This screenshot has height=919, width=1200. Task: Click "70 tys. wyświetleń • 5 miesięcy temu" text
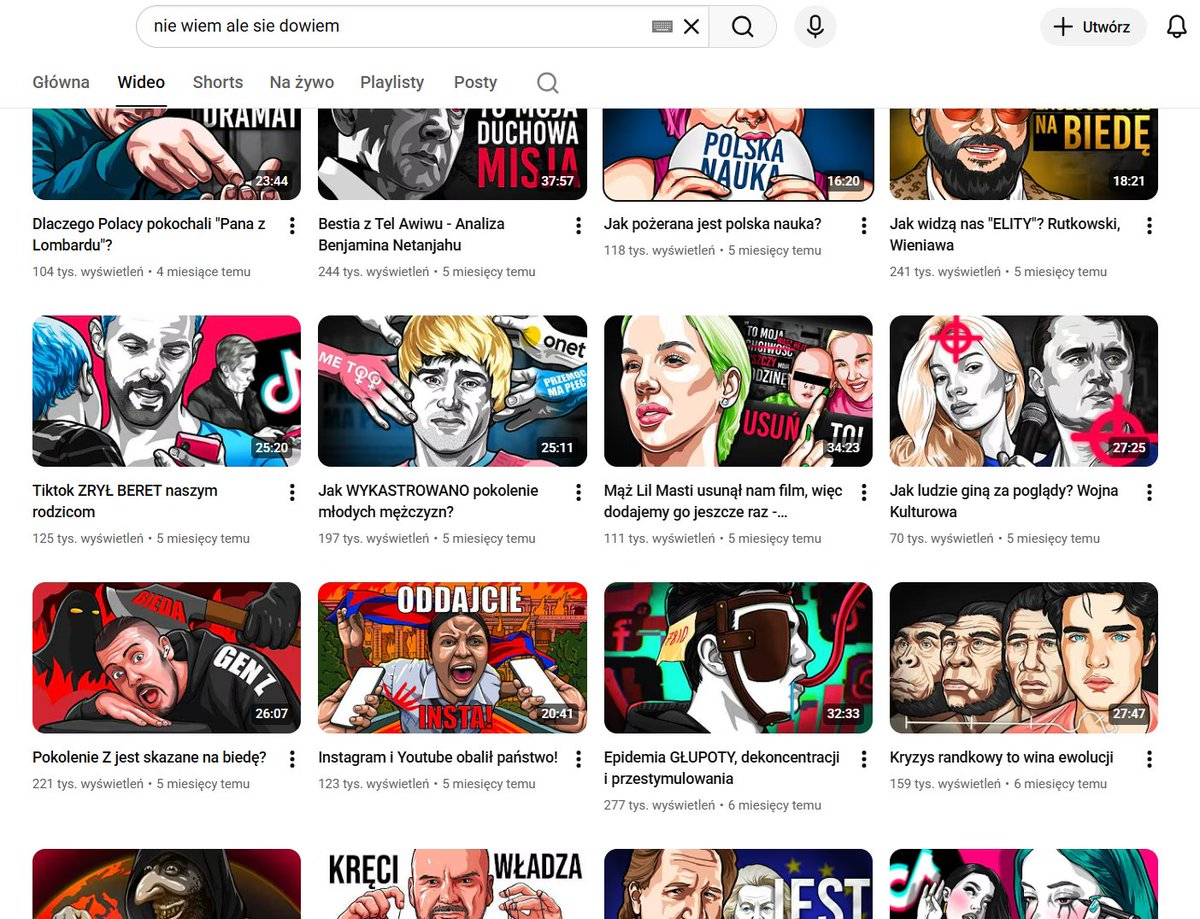995,538
